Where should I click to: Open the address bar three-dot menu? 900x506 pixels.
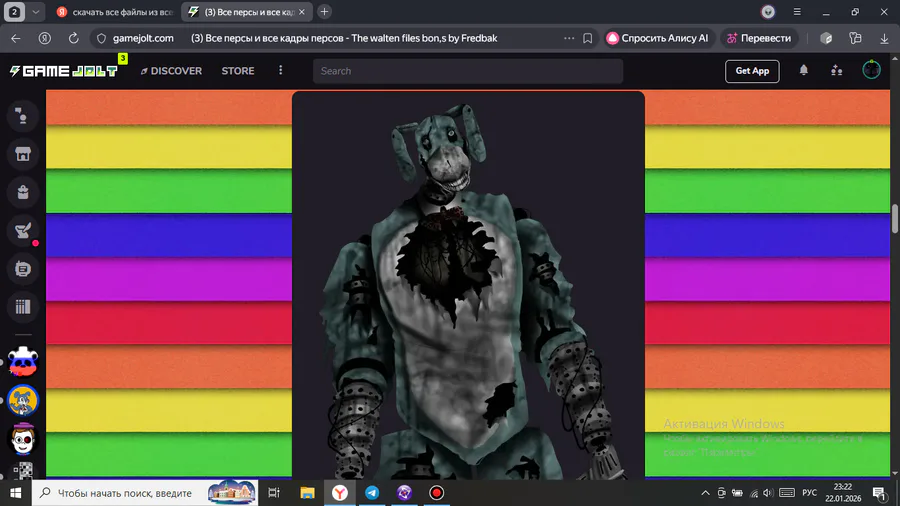pos(569,38)
